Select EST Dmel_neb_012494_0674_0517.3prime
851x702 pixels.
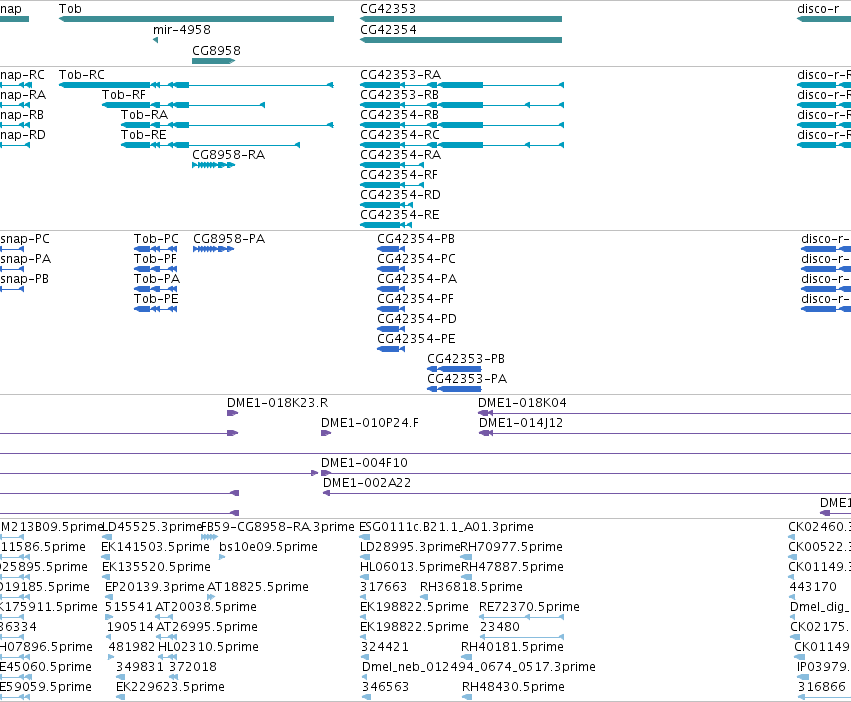point(479,668)
